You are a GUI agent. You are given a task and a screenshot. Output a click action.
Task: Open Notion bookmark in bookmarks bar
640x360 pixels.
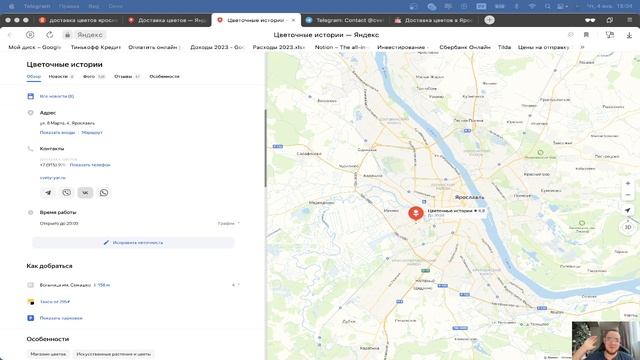[x=341, y=47]
